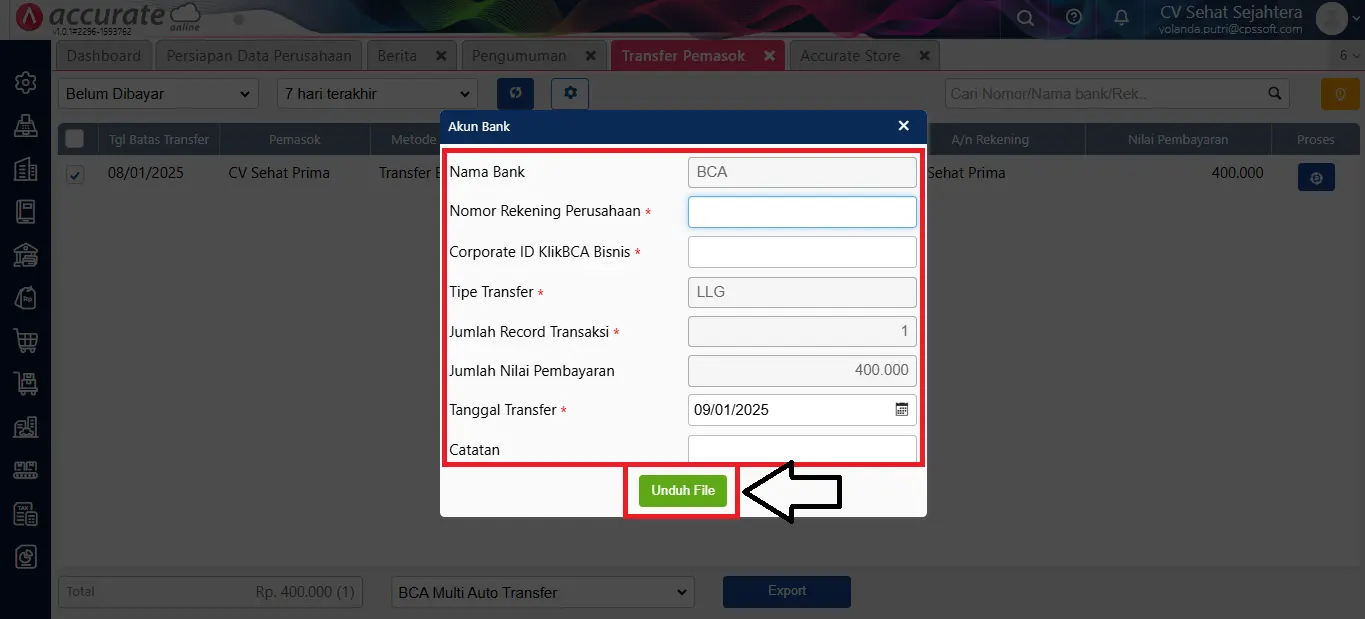This screenshot has width=1365, height=619.
Task: Open the bank module in sidebar
Action: pyautogui.click(x=25, y=255)
